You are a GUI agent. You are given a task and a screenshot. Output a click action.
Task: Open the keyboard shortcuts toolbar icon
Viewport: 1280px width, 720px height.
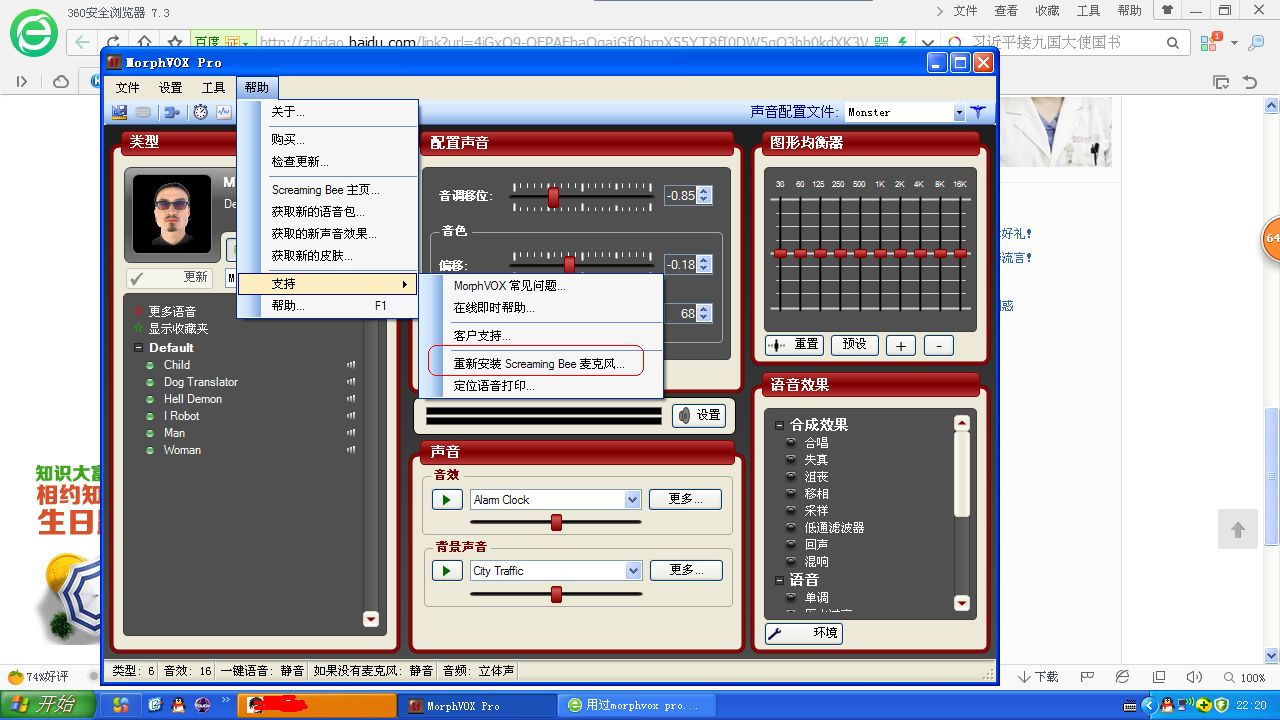click(142, 112)
